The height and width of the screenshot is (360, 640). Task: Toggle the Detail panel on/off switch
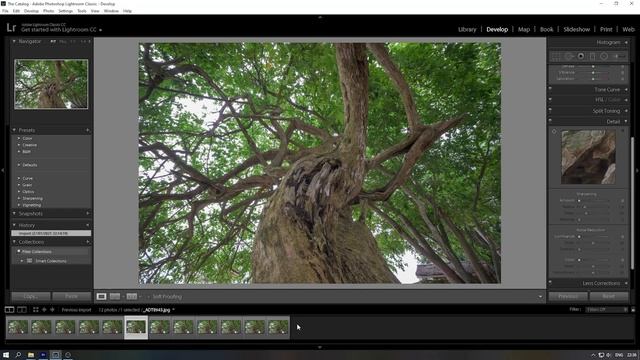point(550,121)
